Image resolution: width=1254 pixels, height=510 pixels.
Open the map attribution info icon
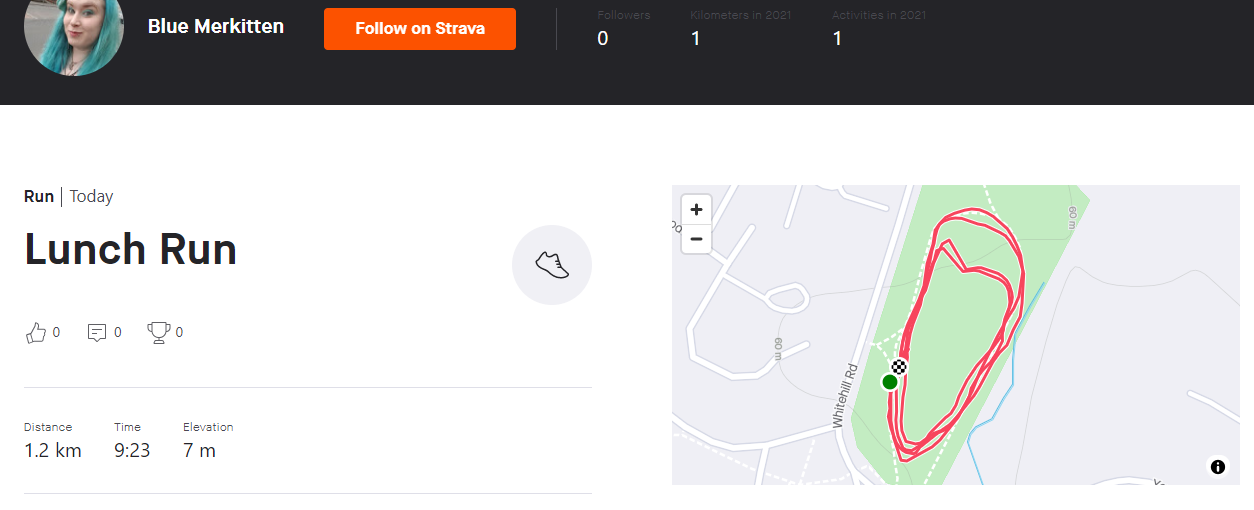1217,467
